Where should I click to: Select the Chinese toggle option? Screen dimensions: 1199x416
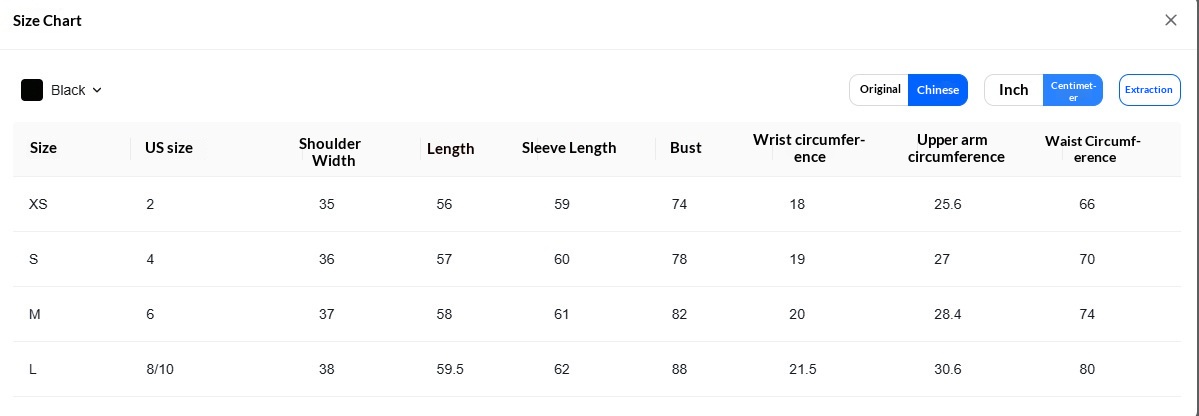(x=937, y=89)
